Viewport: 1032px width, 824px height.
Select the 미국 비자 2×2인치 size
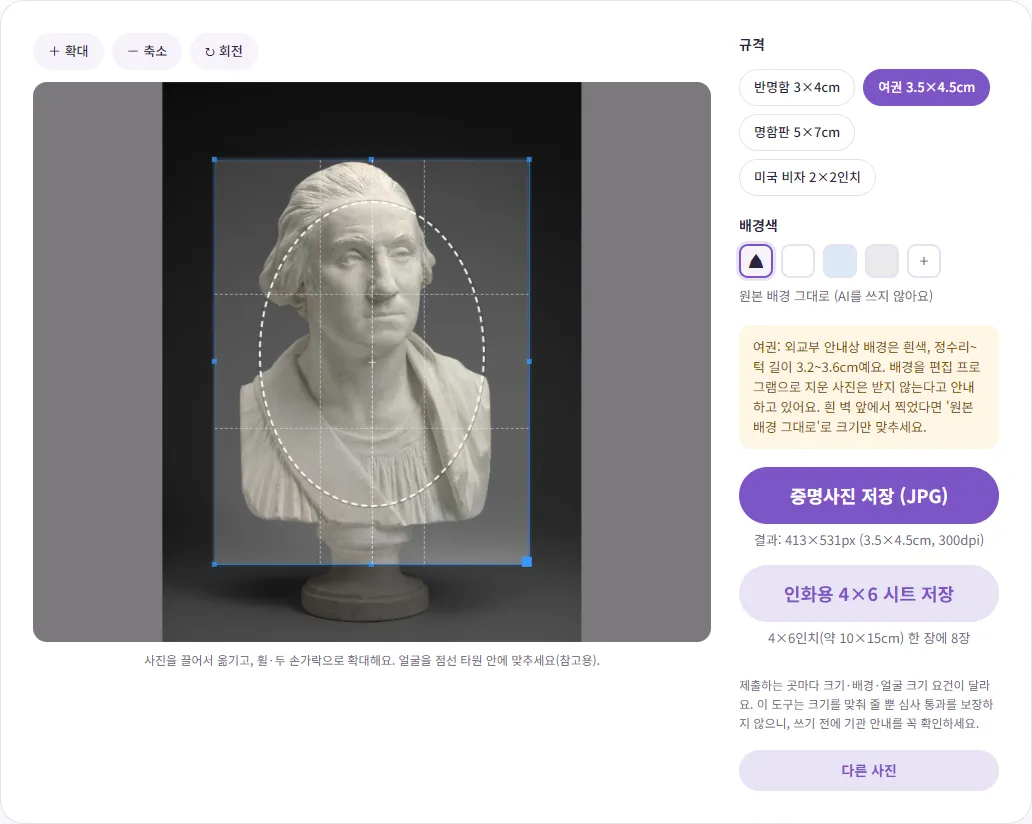click(807, 177)
